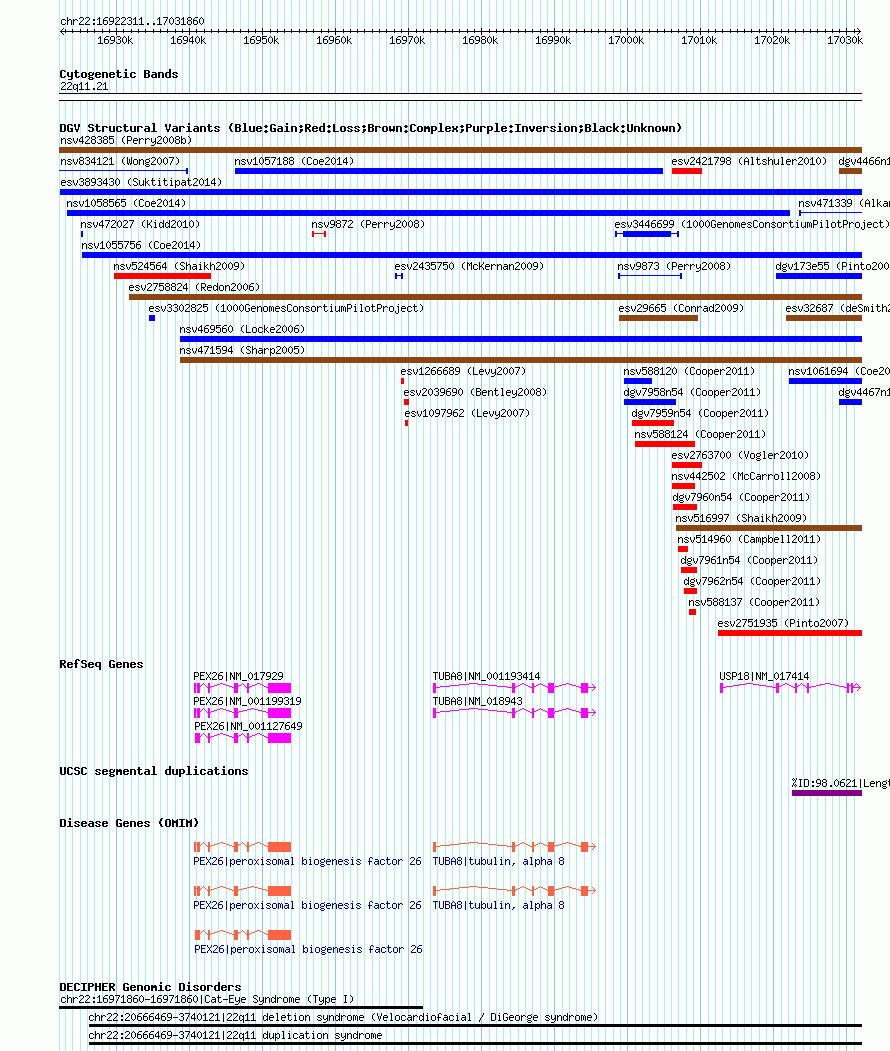The image size is (890, 1051).
Task: Open third PEX26 OMIM link
Action: point(308,949)
